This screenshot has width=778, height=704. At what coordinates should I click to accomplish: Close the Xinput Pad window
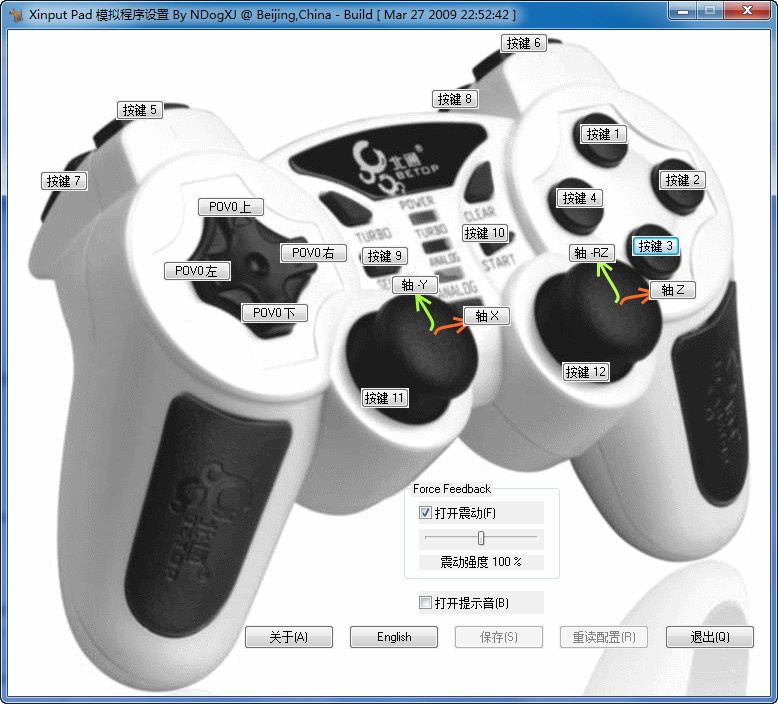click(x=747, y=10)
